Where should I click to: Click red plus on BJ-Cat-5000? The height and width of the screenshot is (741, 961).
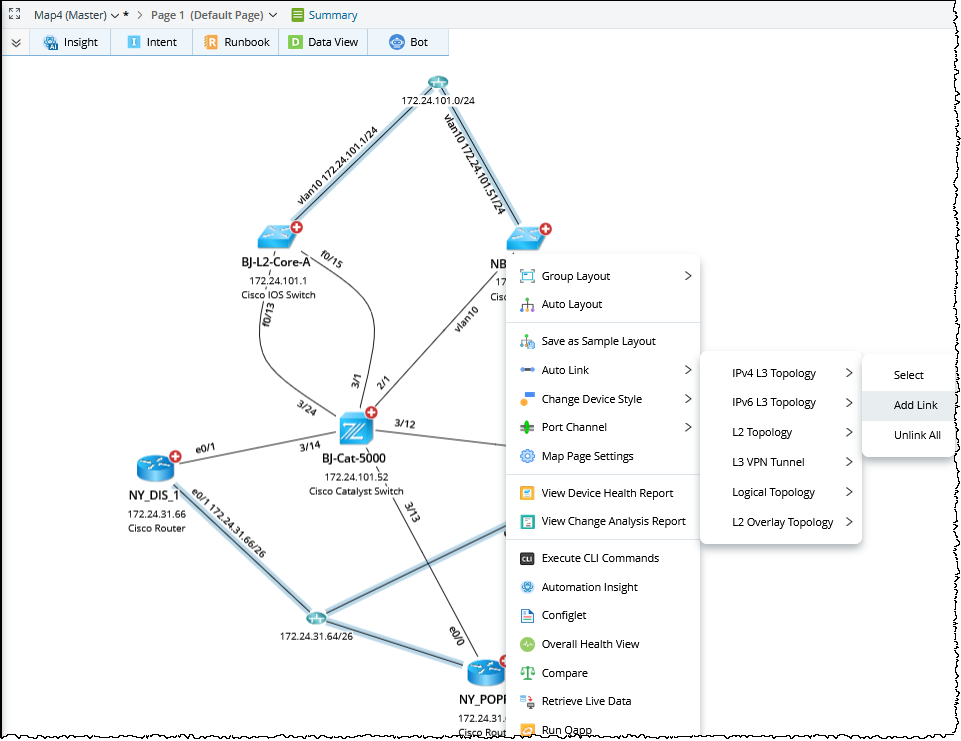click(371, 412)
